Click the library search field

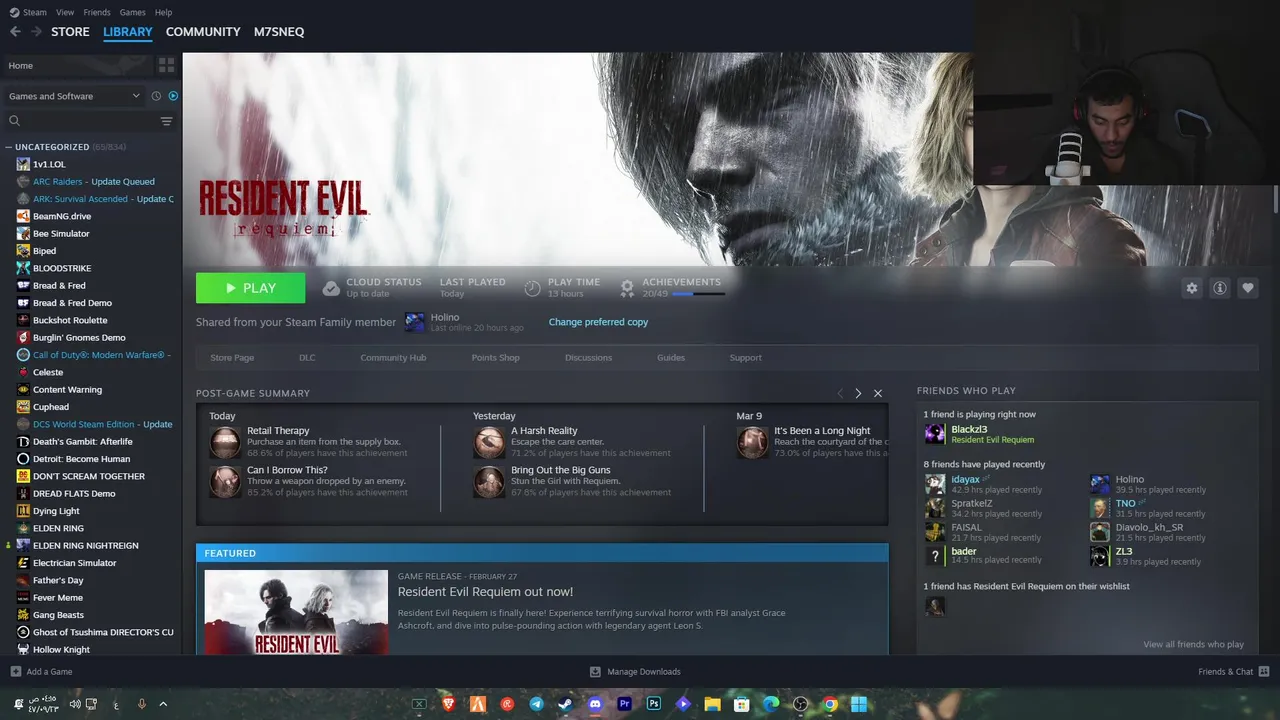(x=80, y=121)
